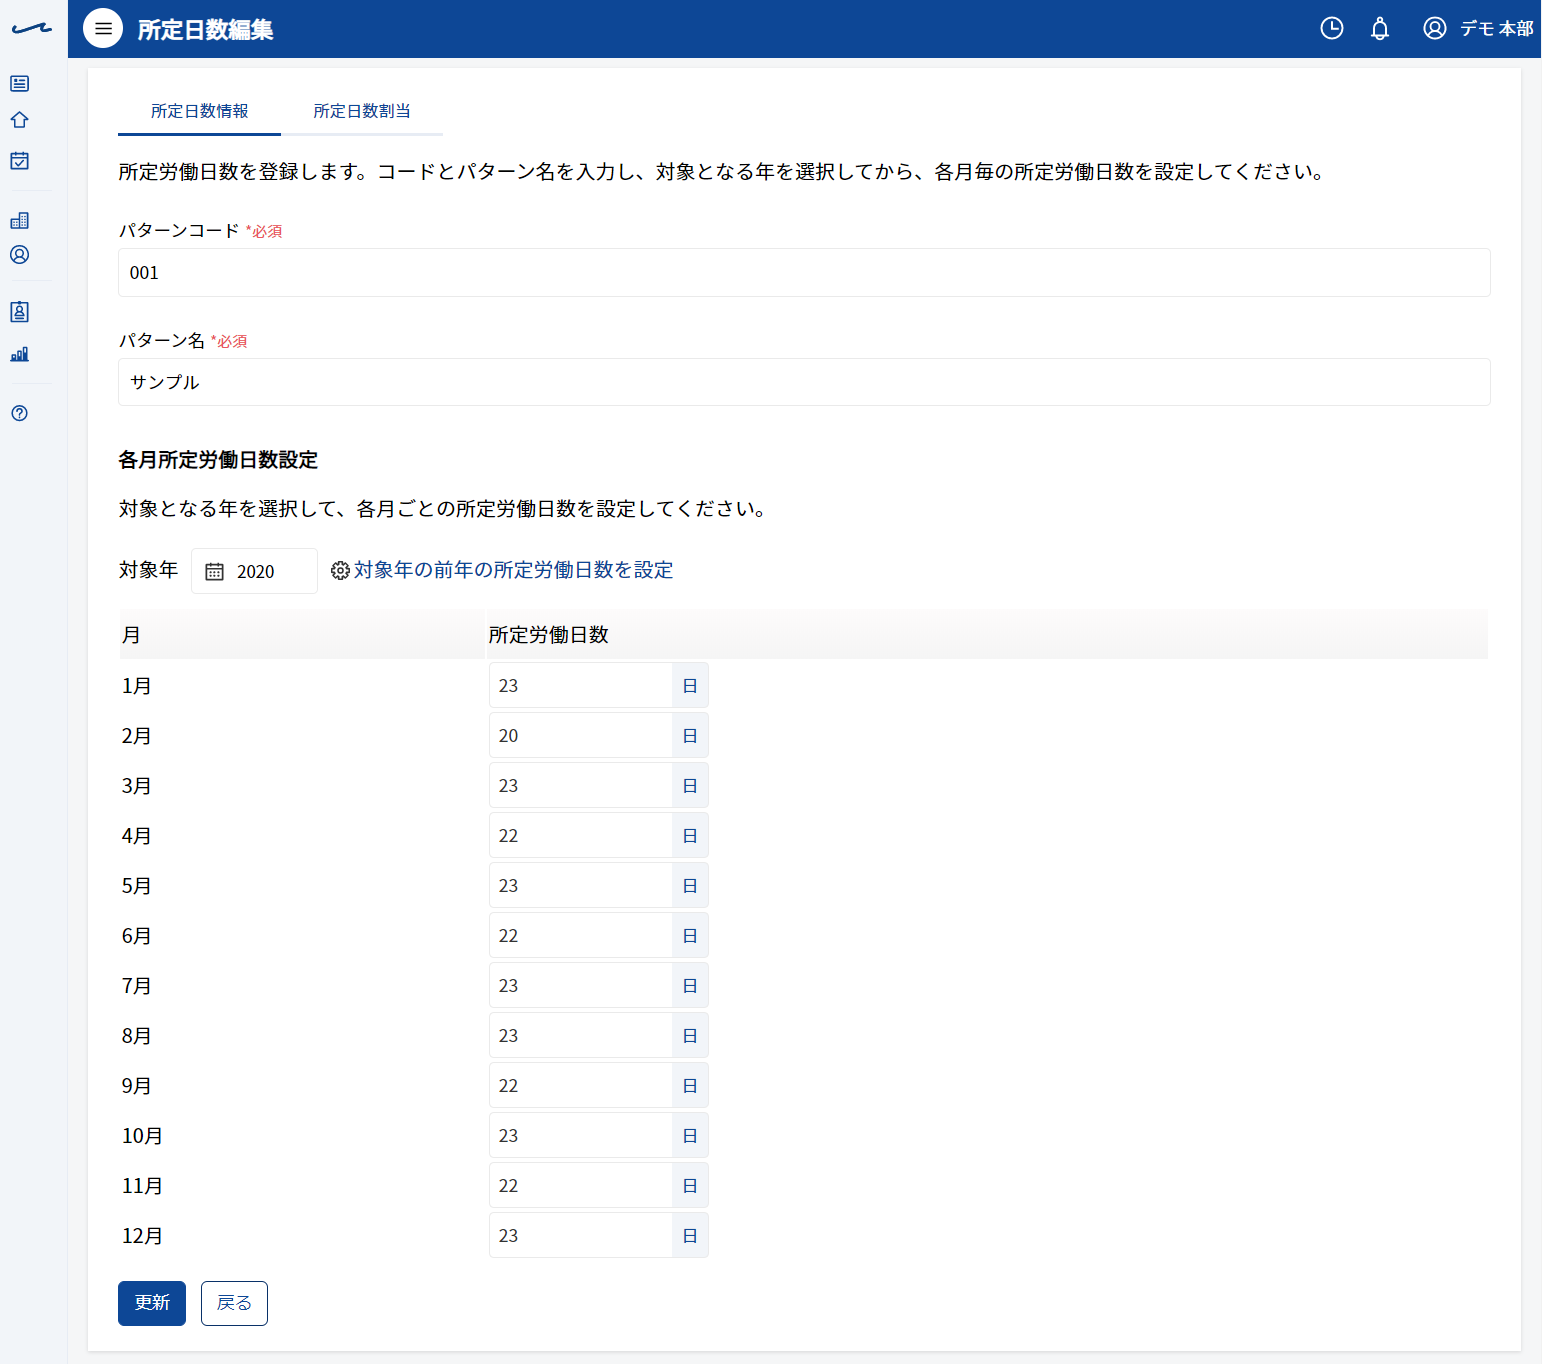Click the パターン名 field containing サンプル
The height and width of the screenshot is (1364, 1542).
click(804, 382)
